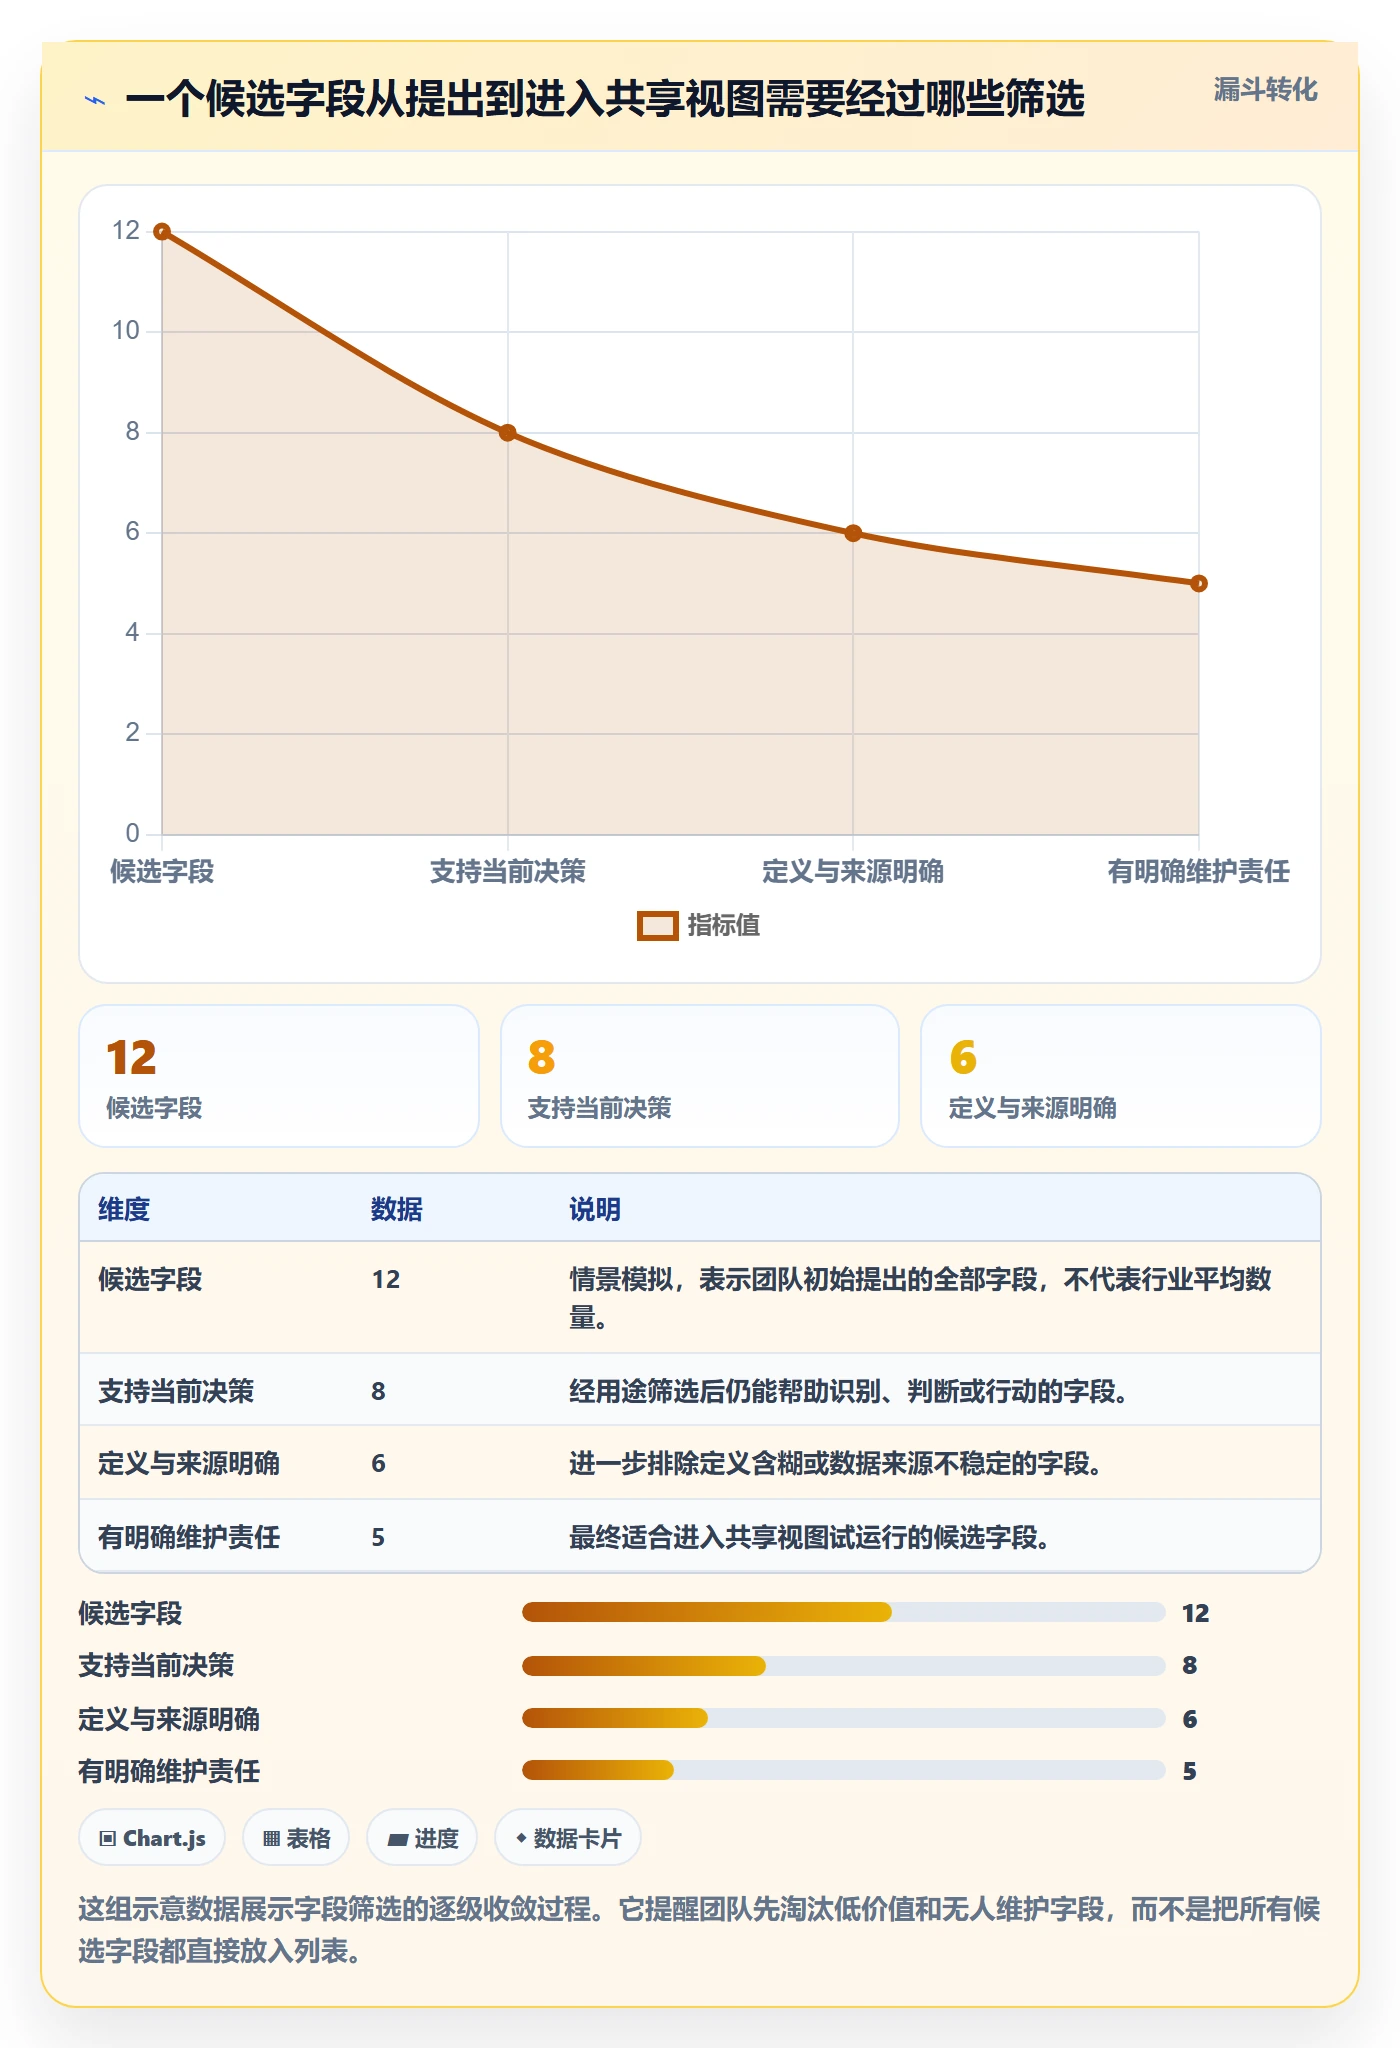Image resolution: width=1400 pixels, height=2048 pixels.
Task: Click the x-axis label 有明确维护责任 on the chart
Action: pyautogui.click(x=1198, y=871)
